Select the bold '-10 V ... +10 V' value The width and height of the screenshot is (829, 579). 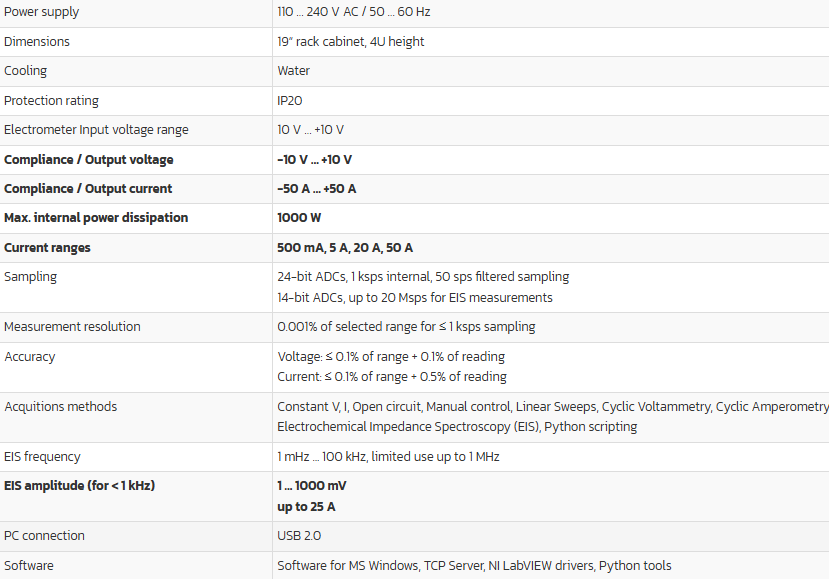tap(314, 160)
